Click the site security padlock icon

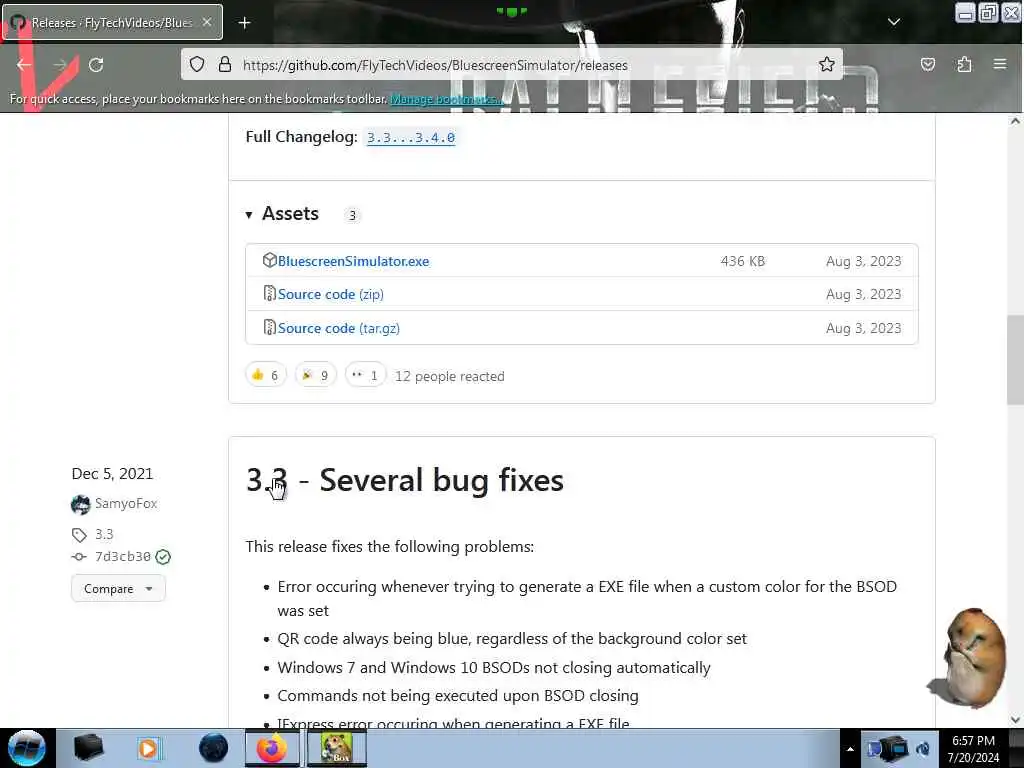pyautogui.click(x=225, y=64)
